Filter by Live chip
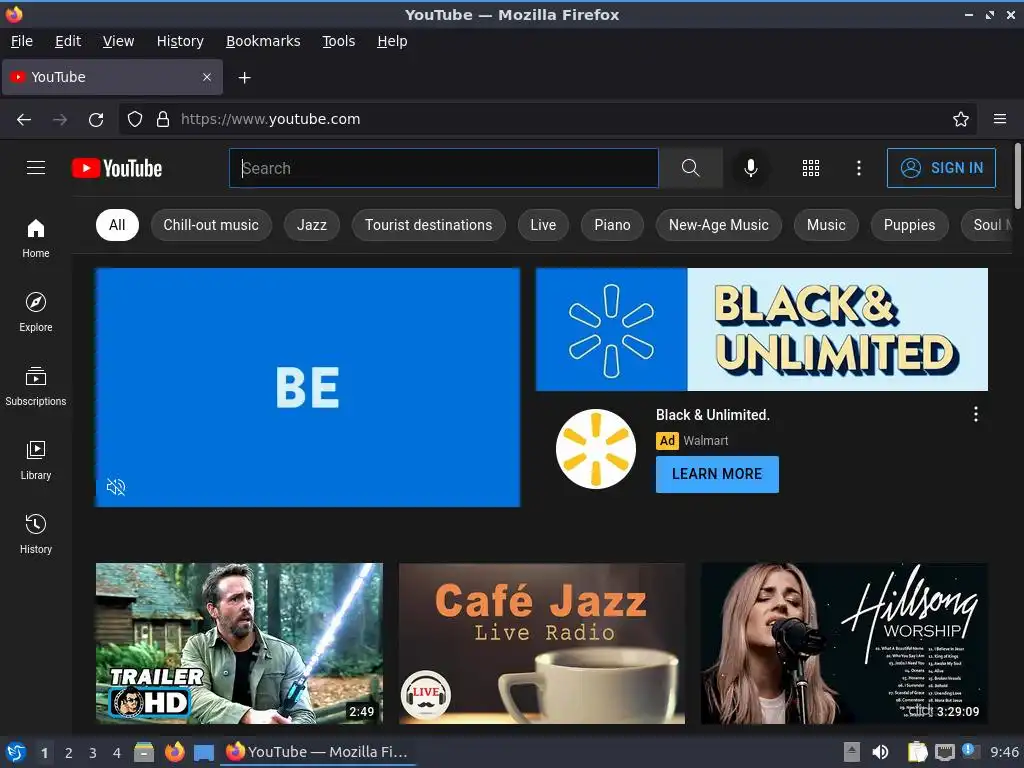This screenshot has width=1024, height=768. click(x=543, y=225)
